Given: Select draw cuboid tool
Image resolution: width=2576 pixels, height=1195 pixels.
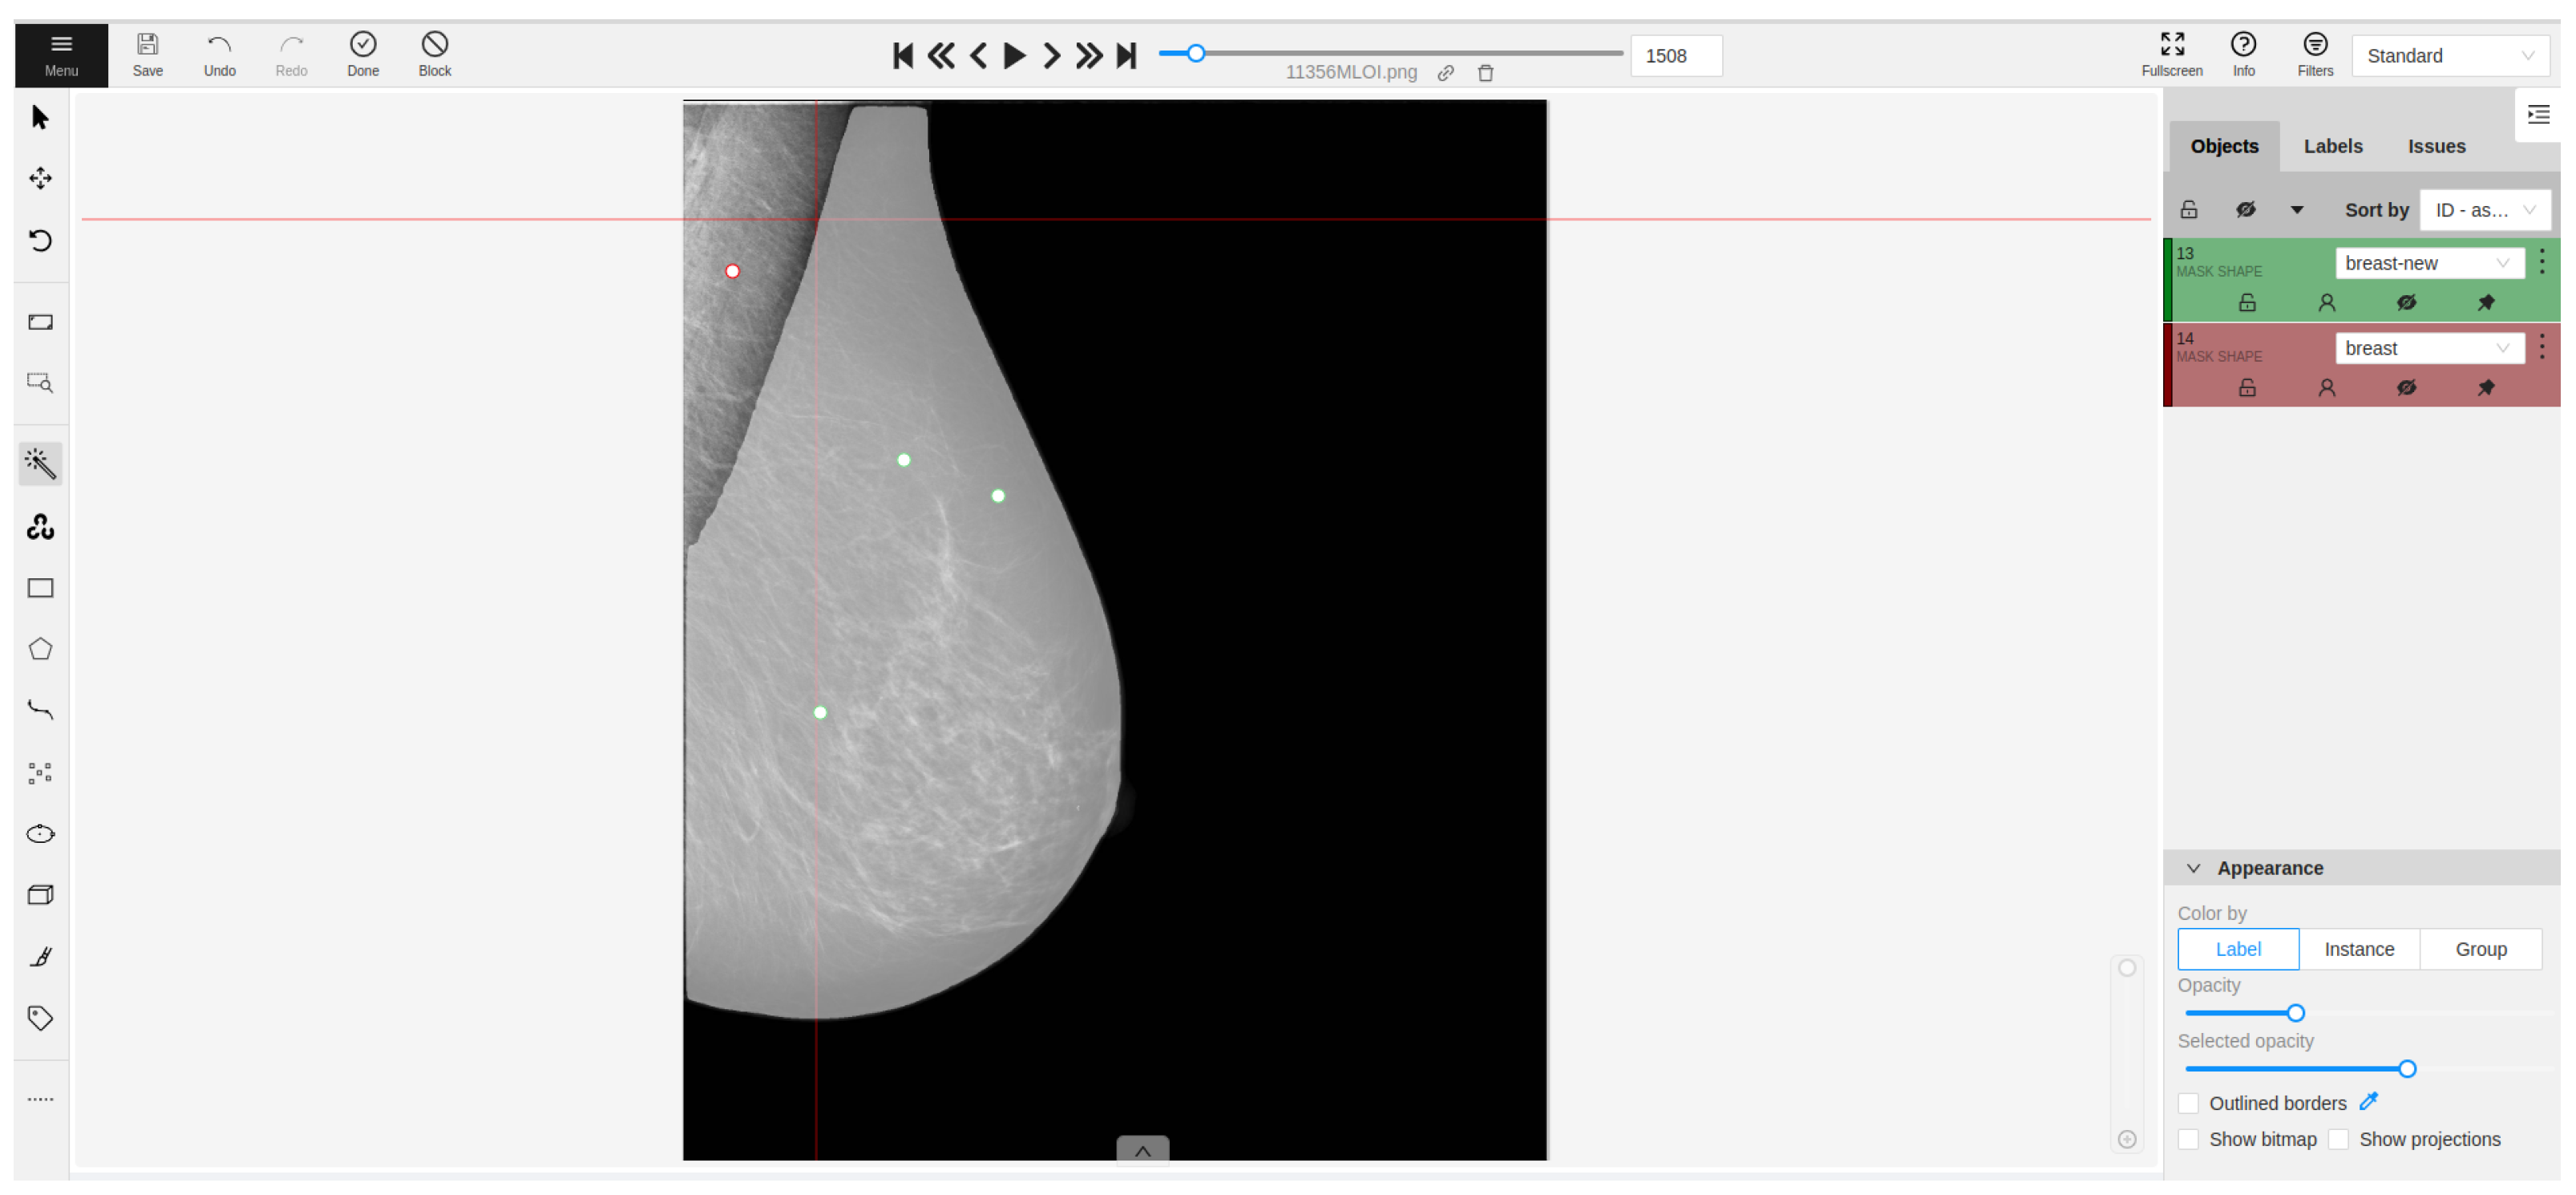Looking at the screenshot, I should tap(40, 896).
